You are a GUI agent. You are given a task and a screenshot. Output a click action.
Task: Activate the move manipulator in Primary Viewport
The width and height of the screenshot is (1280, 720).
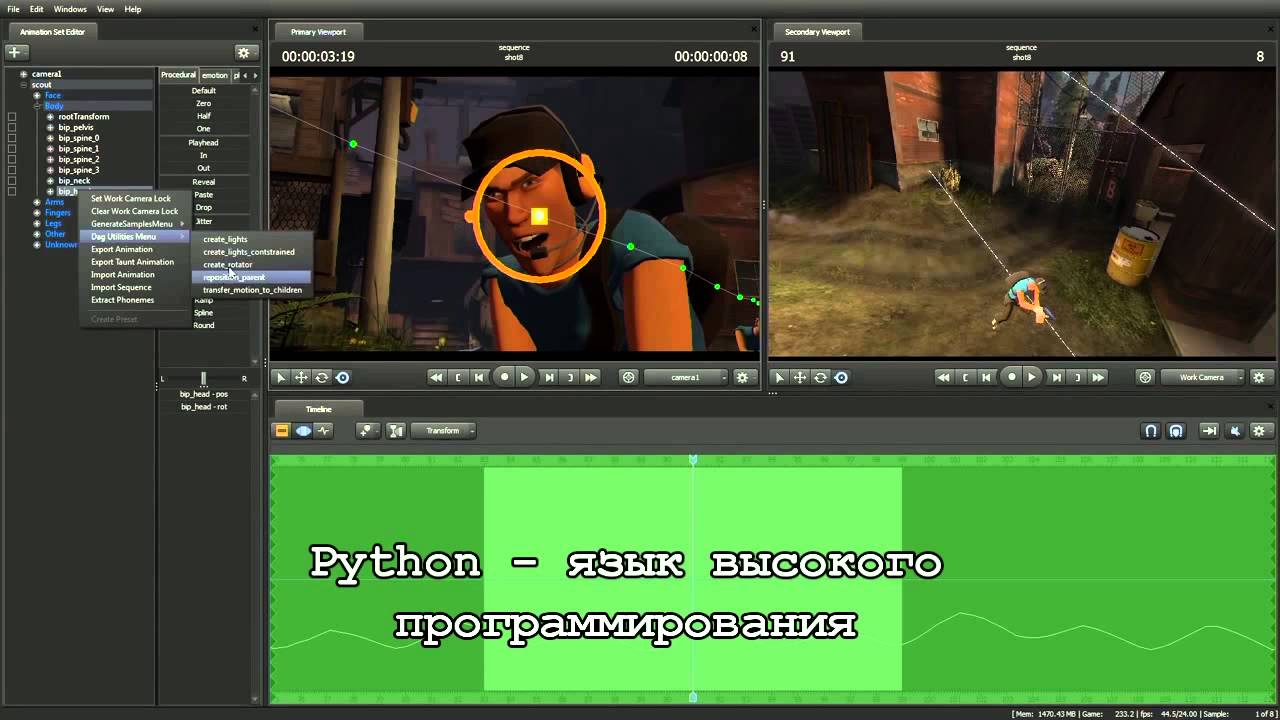point(301,377)
